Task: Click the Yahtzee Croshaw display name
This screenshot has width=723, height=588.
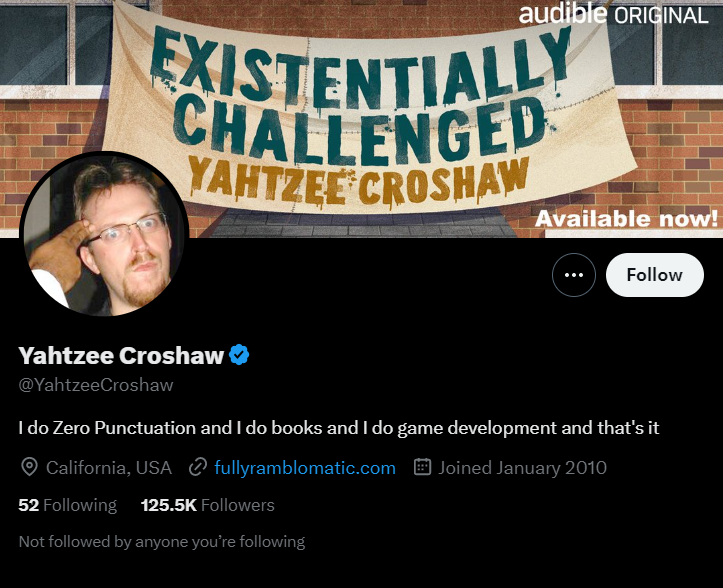Action: [x=121, y=355]
